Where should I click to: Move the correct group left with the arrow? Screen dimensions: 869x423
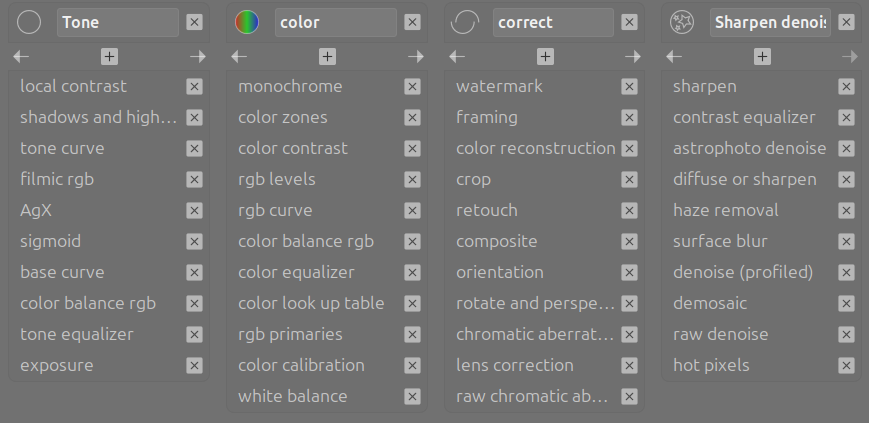(457, 57)
